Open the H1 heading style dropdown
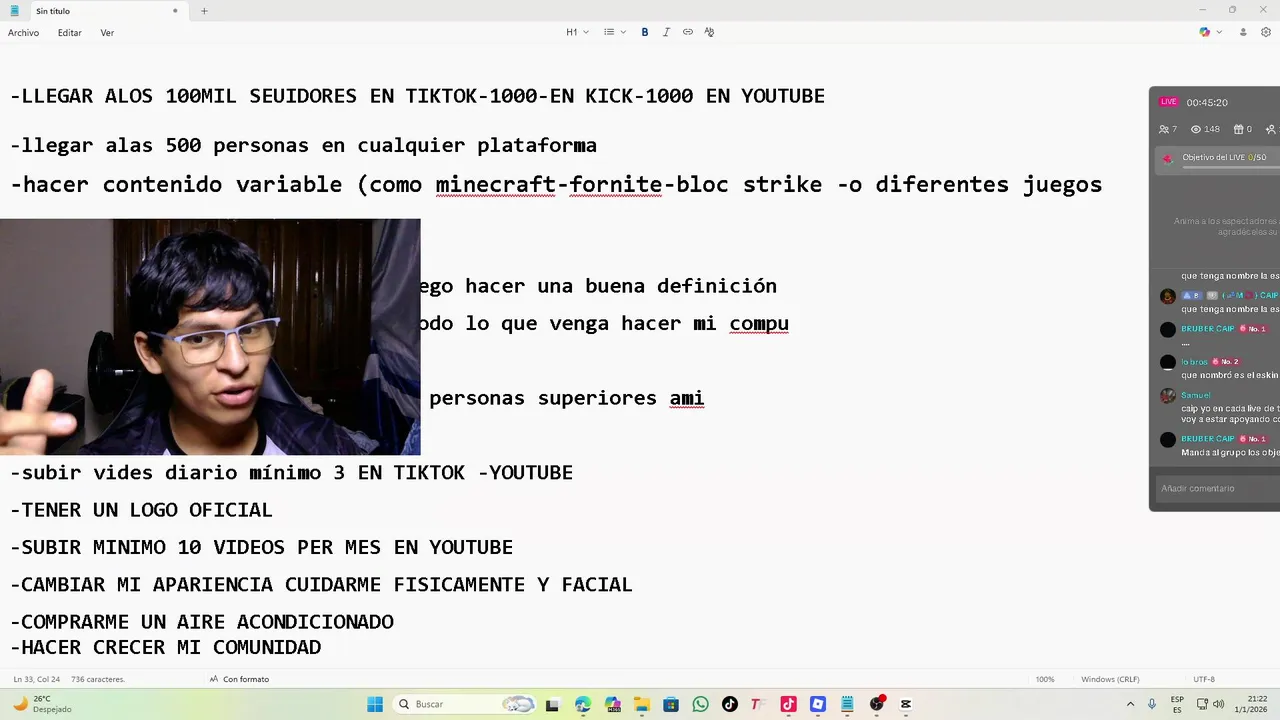 (x=577, y=32)
